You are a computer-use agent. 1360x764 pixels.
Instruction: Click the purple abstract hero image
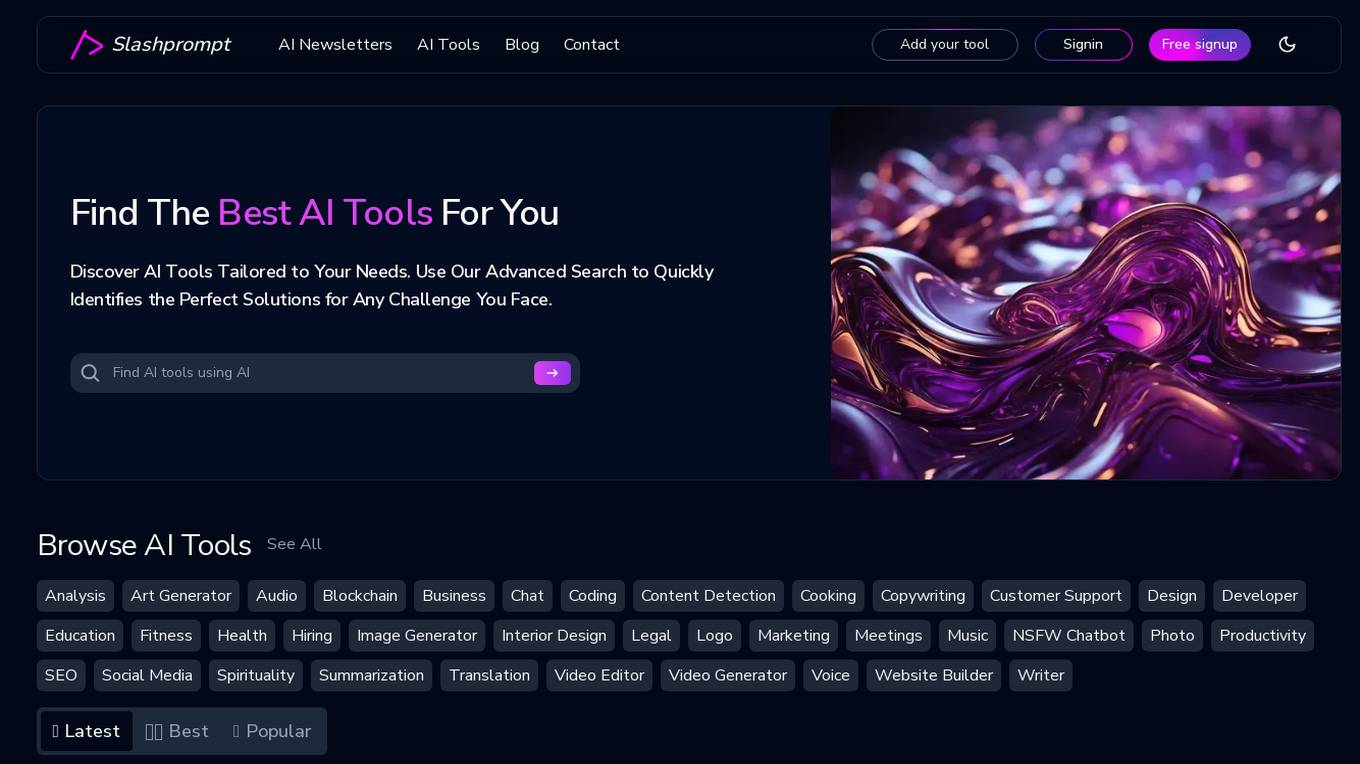1085,293
